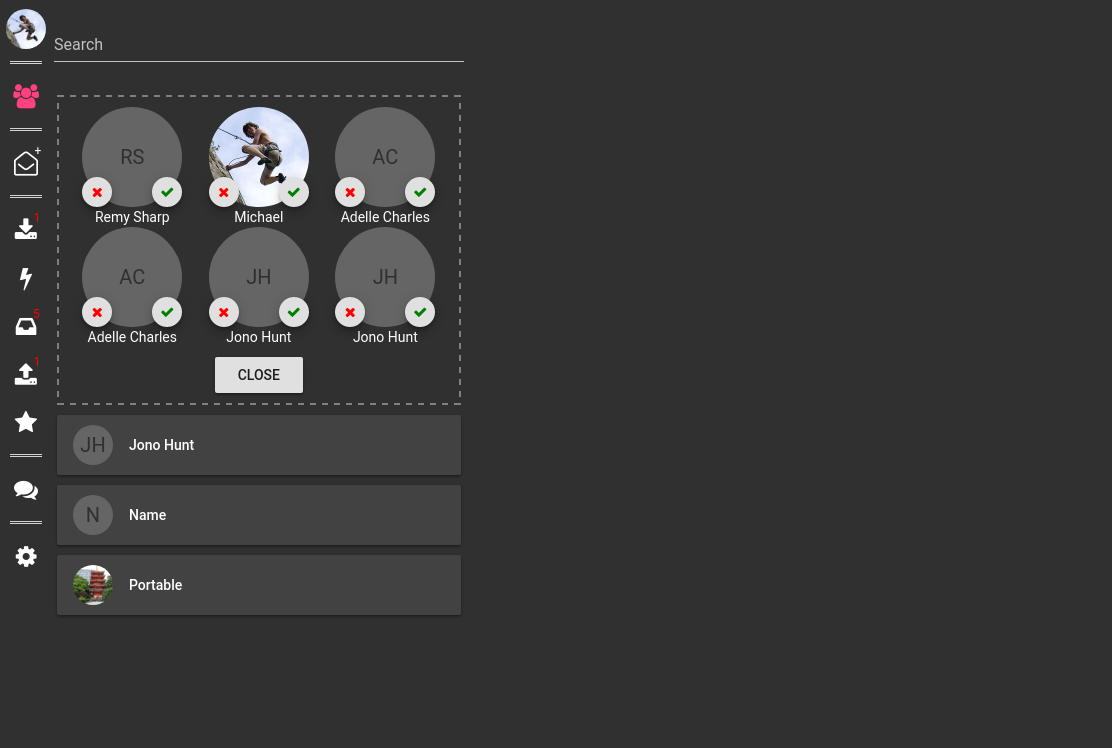Open the uploads icon in sidebar

click(x=26, y=373)
